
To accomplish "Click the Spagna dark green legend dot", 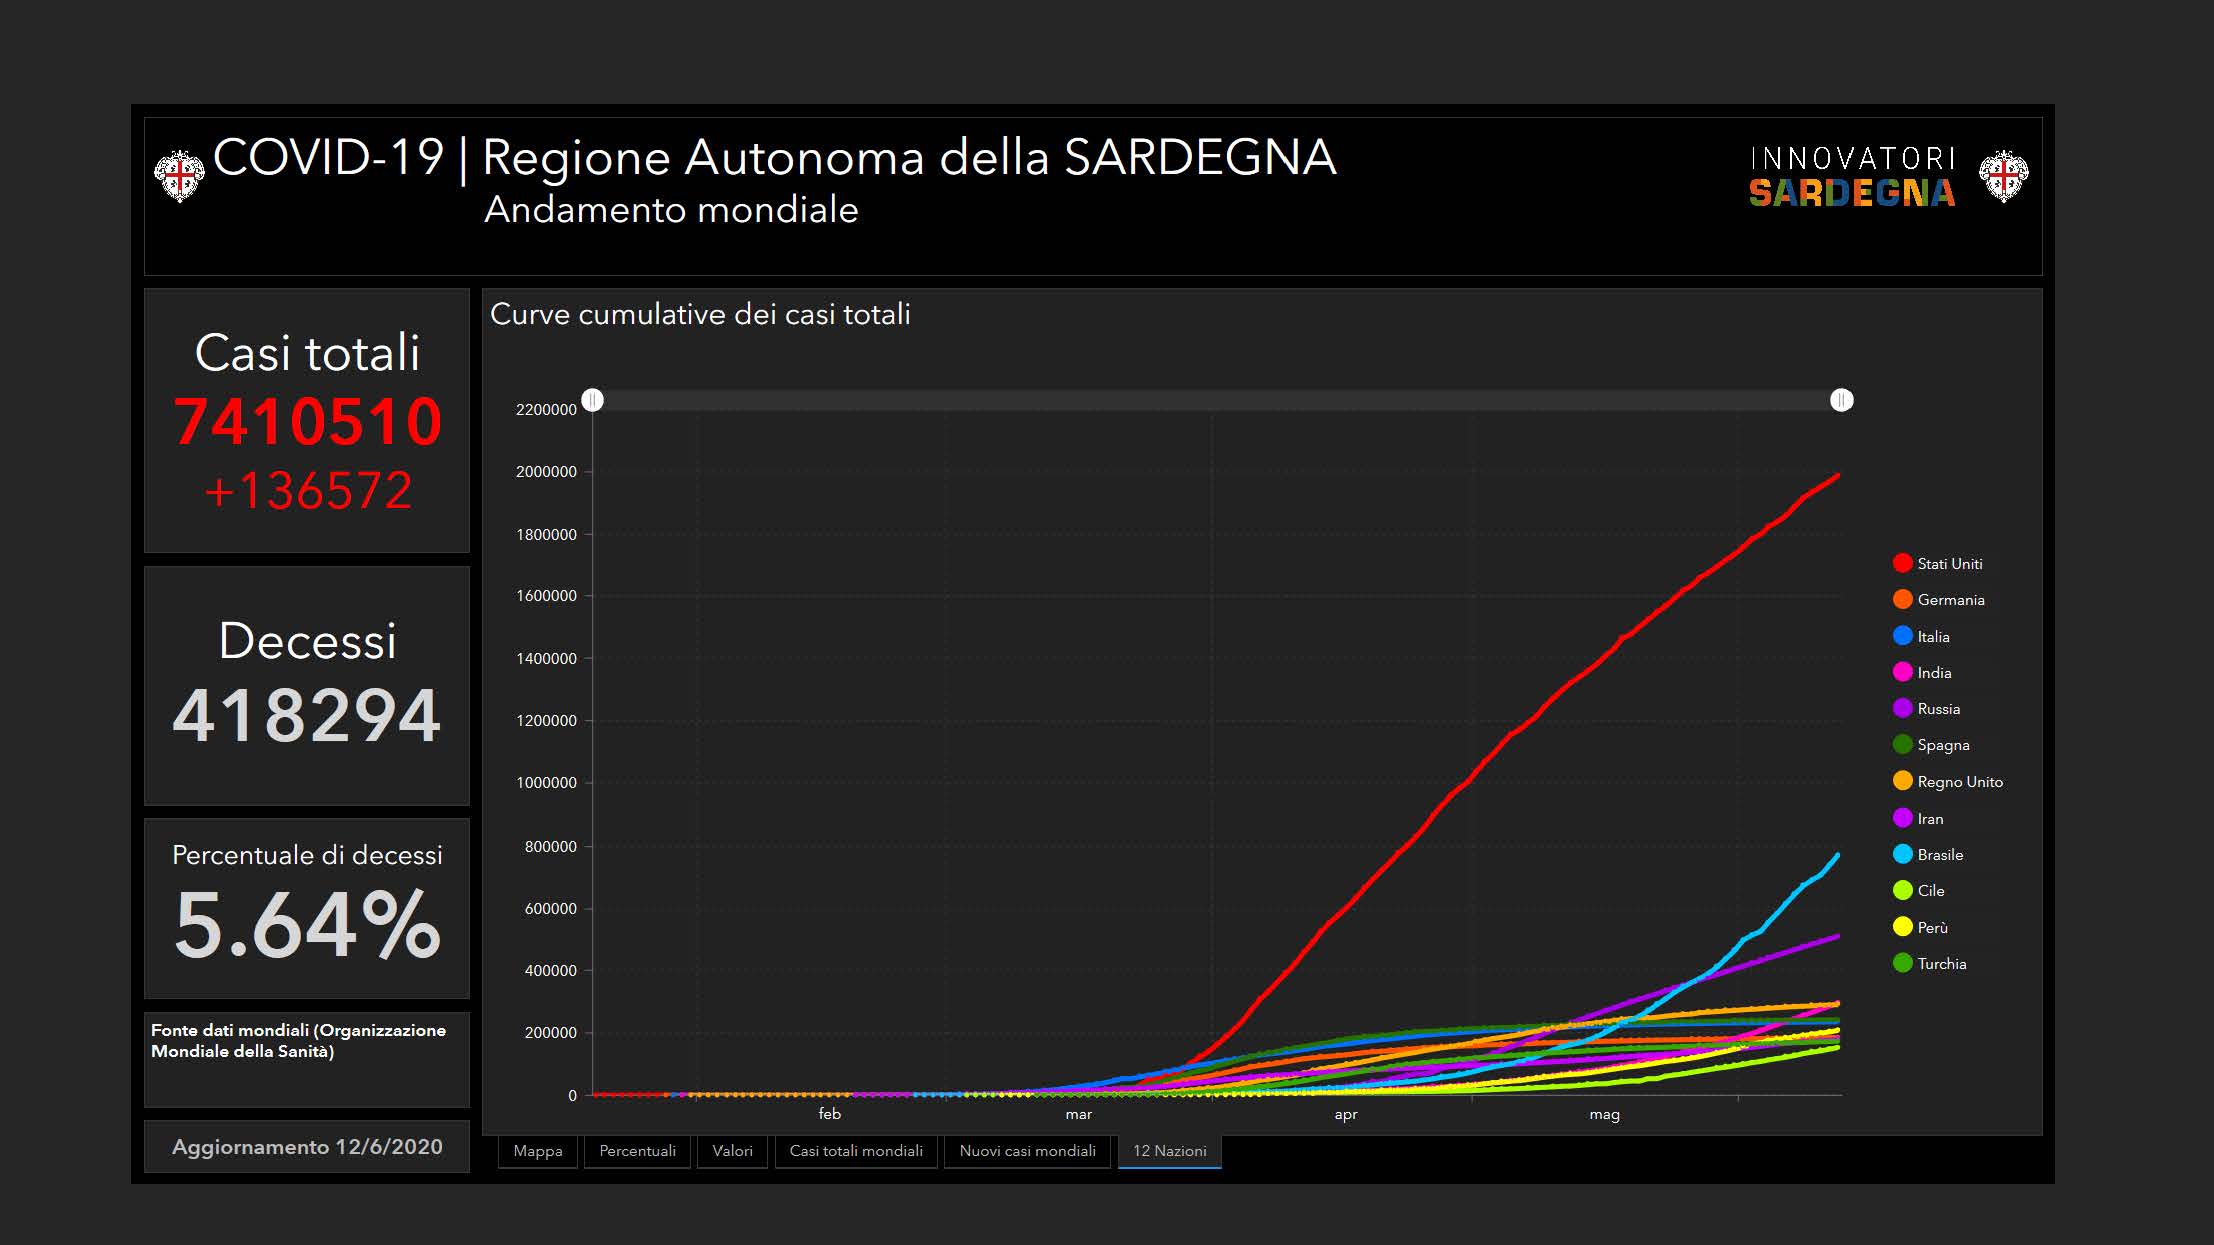I will (x=1902, y=745).
